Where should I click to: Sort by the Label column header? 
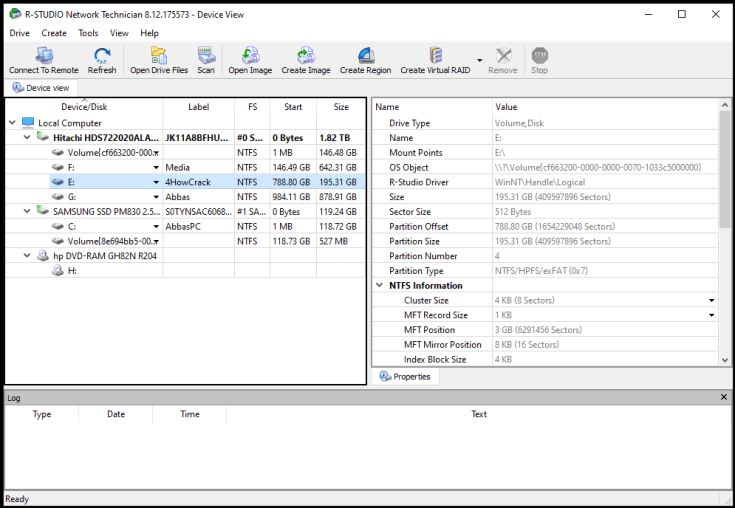tap(199, 107)
